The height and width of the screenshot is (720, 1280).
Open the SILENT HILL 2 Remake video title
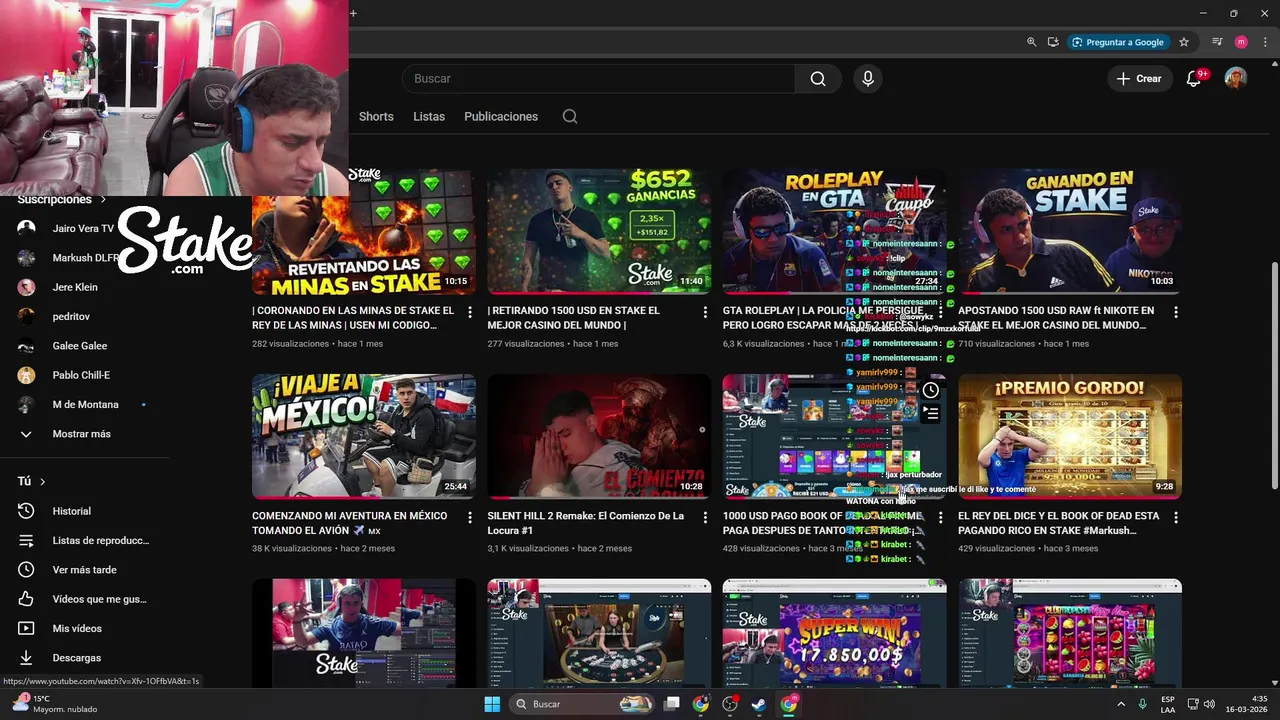point(586,523)
